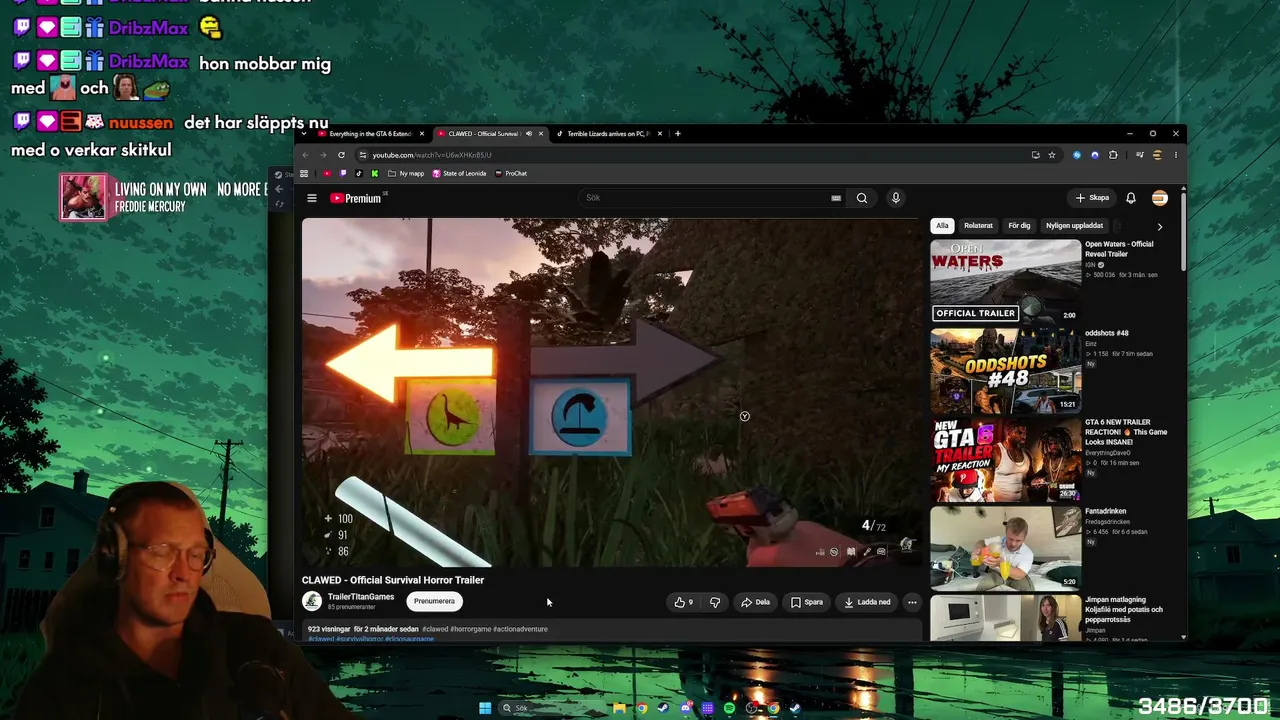This screenshot has height=720, width=1280.
Task: Open the YouTube account avatar menu
Action: coord(1160,198)
